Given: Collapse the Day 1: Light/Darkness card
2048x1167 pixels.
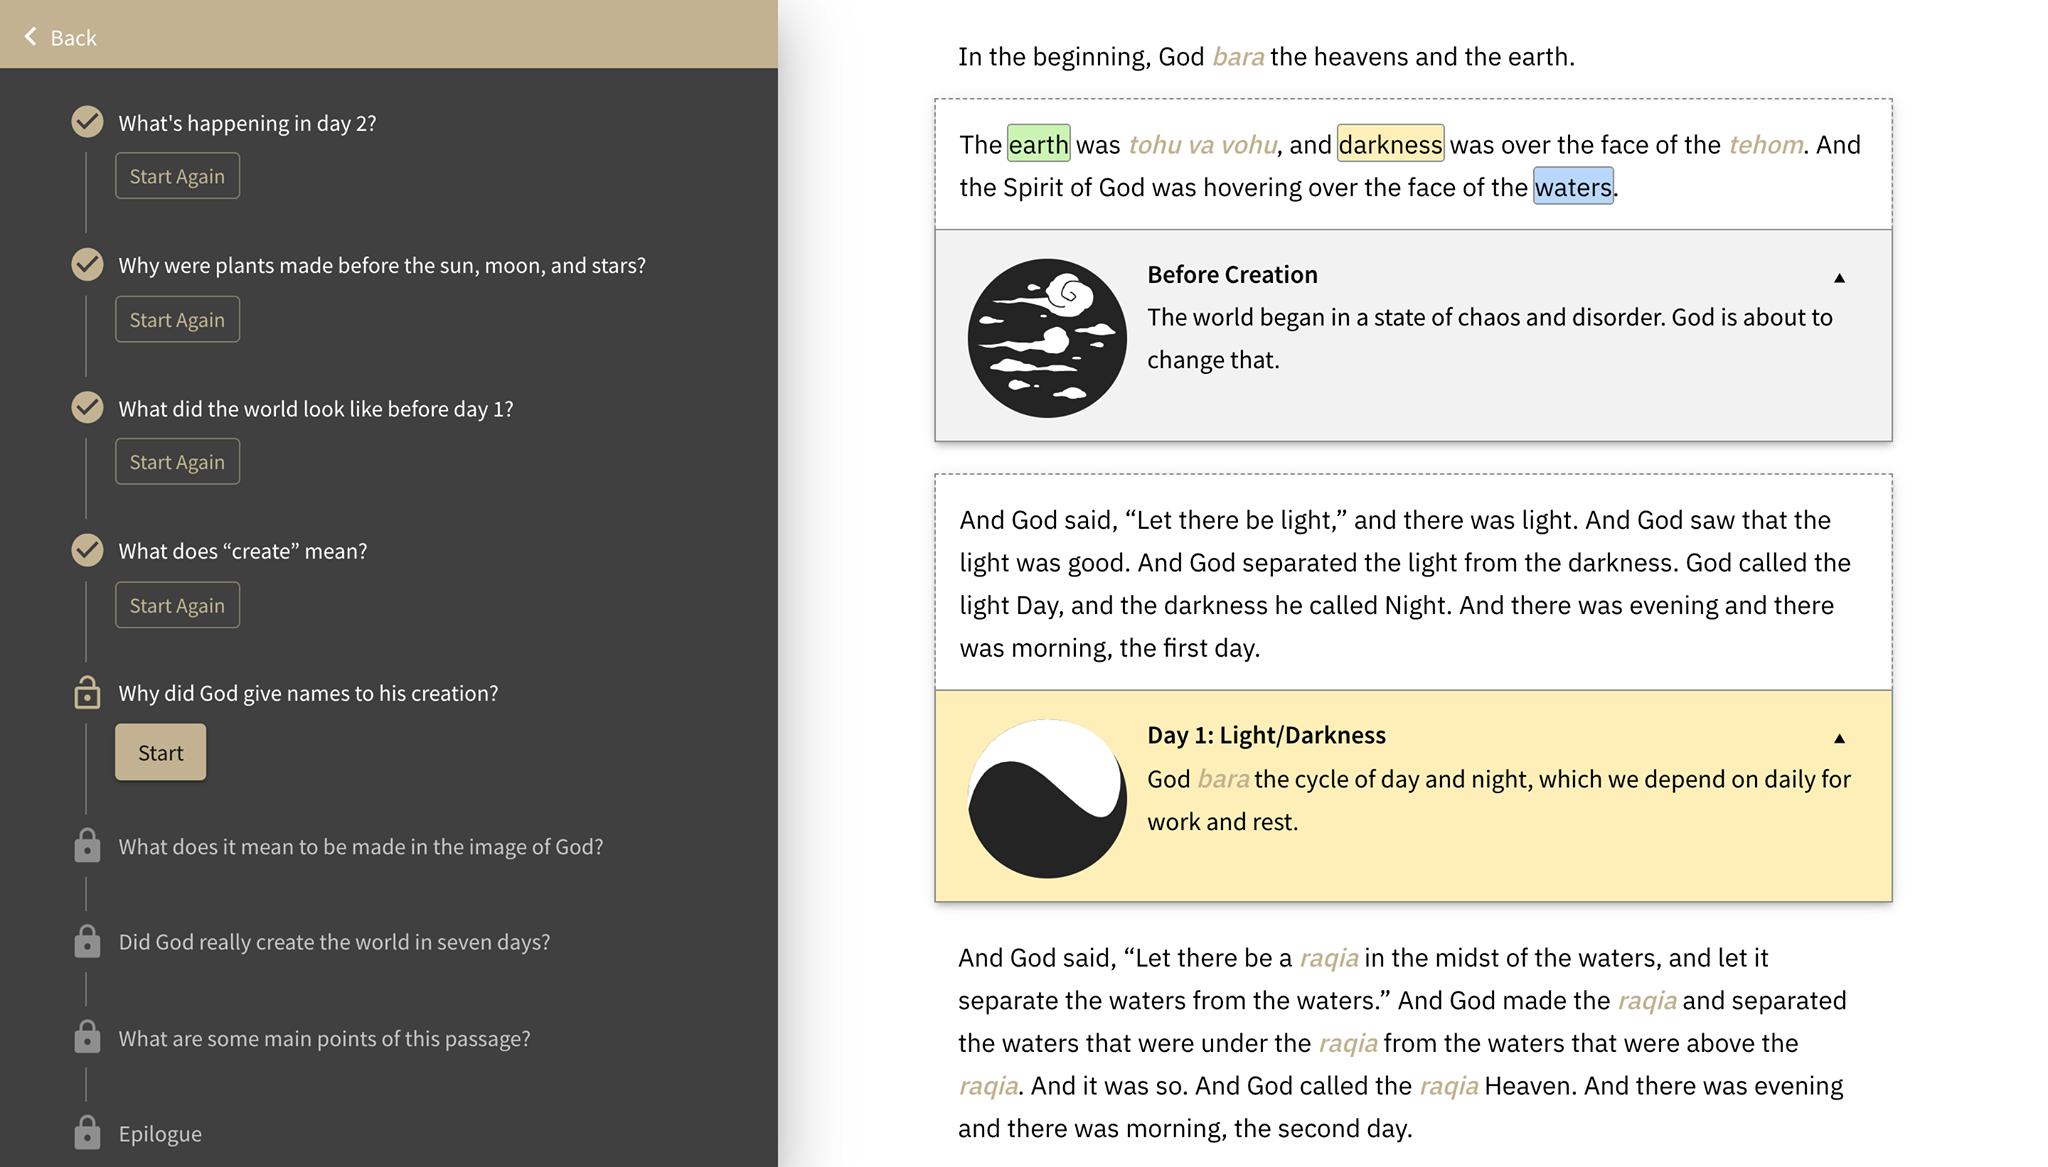Looking at the screenshot, I should 1839,738.
